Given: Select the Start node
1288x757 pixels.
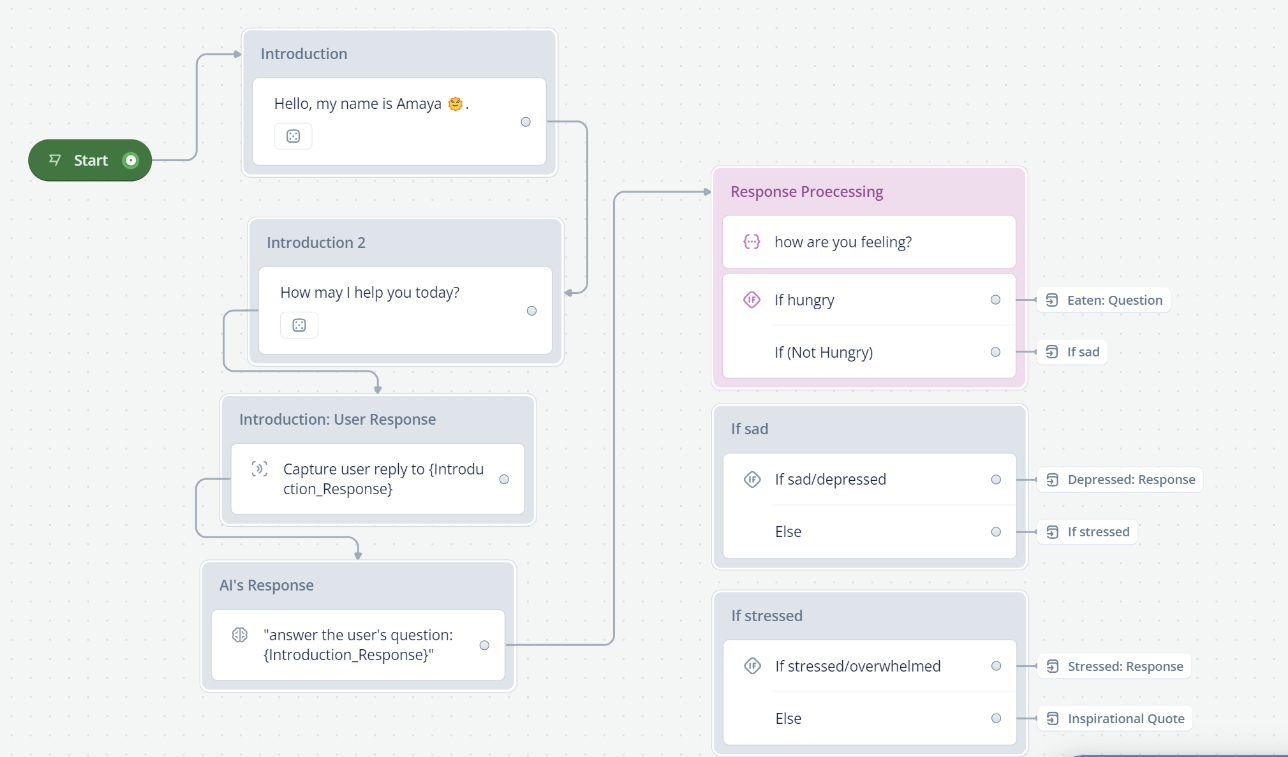Looking at the screenshot, I should tap(89, 160).
